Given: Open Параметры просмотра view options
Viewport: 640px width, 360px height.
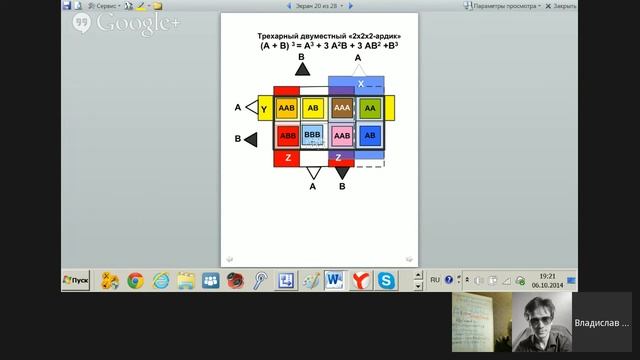Looking at the screenshot, I should pyautogui.click(x=502, y=6).
